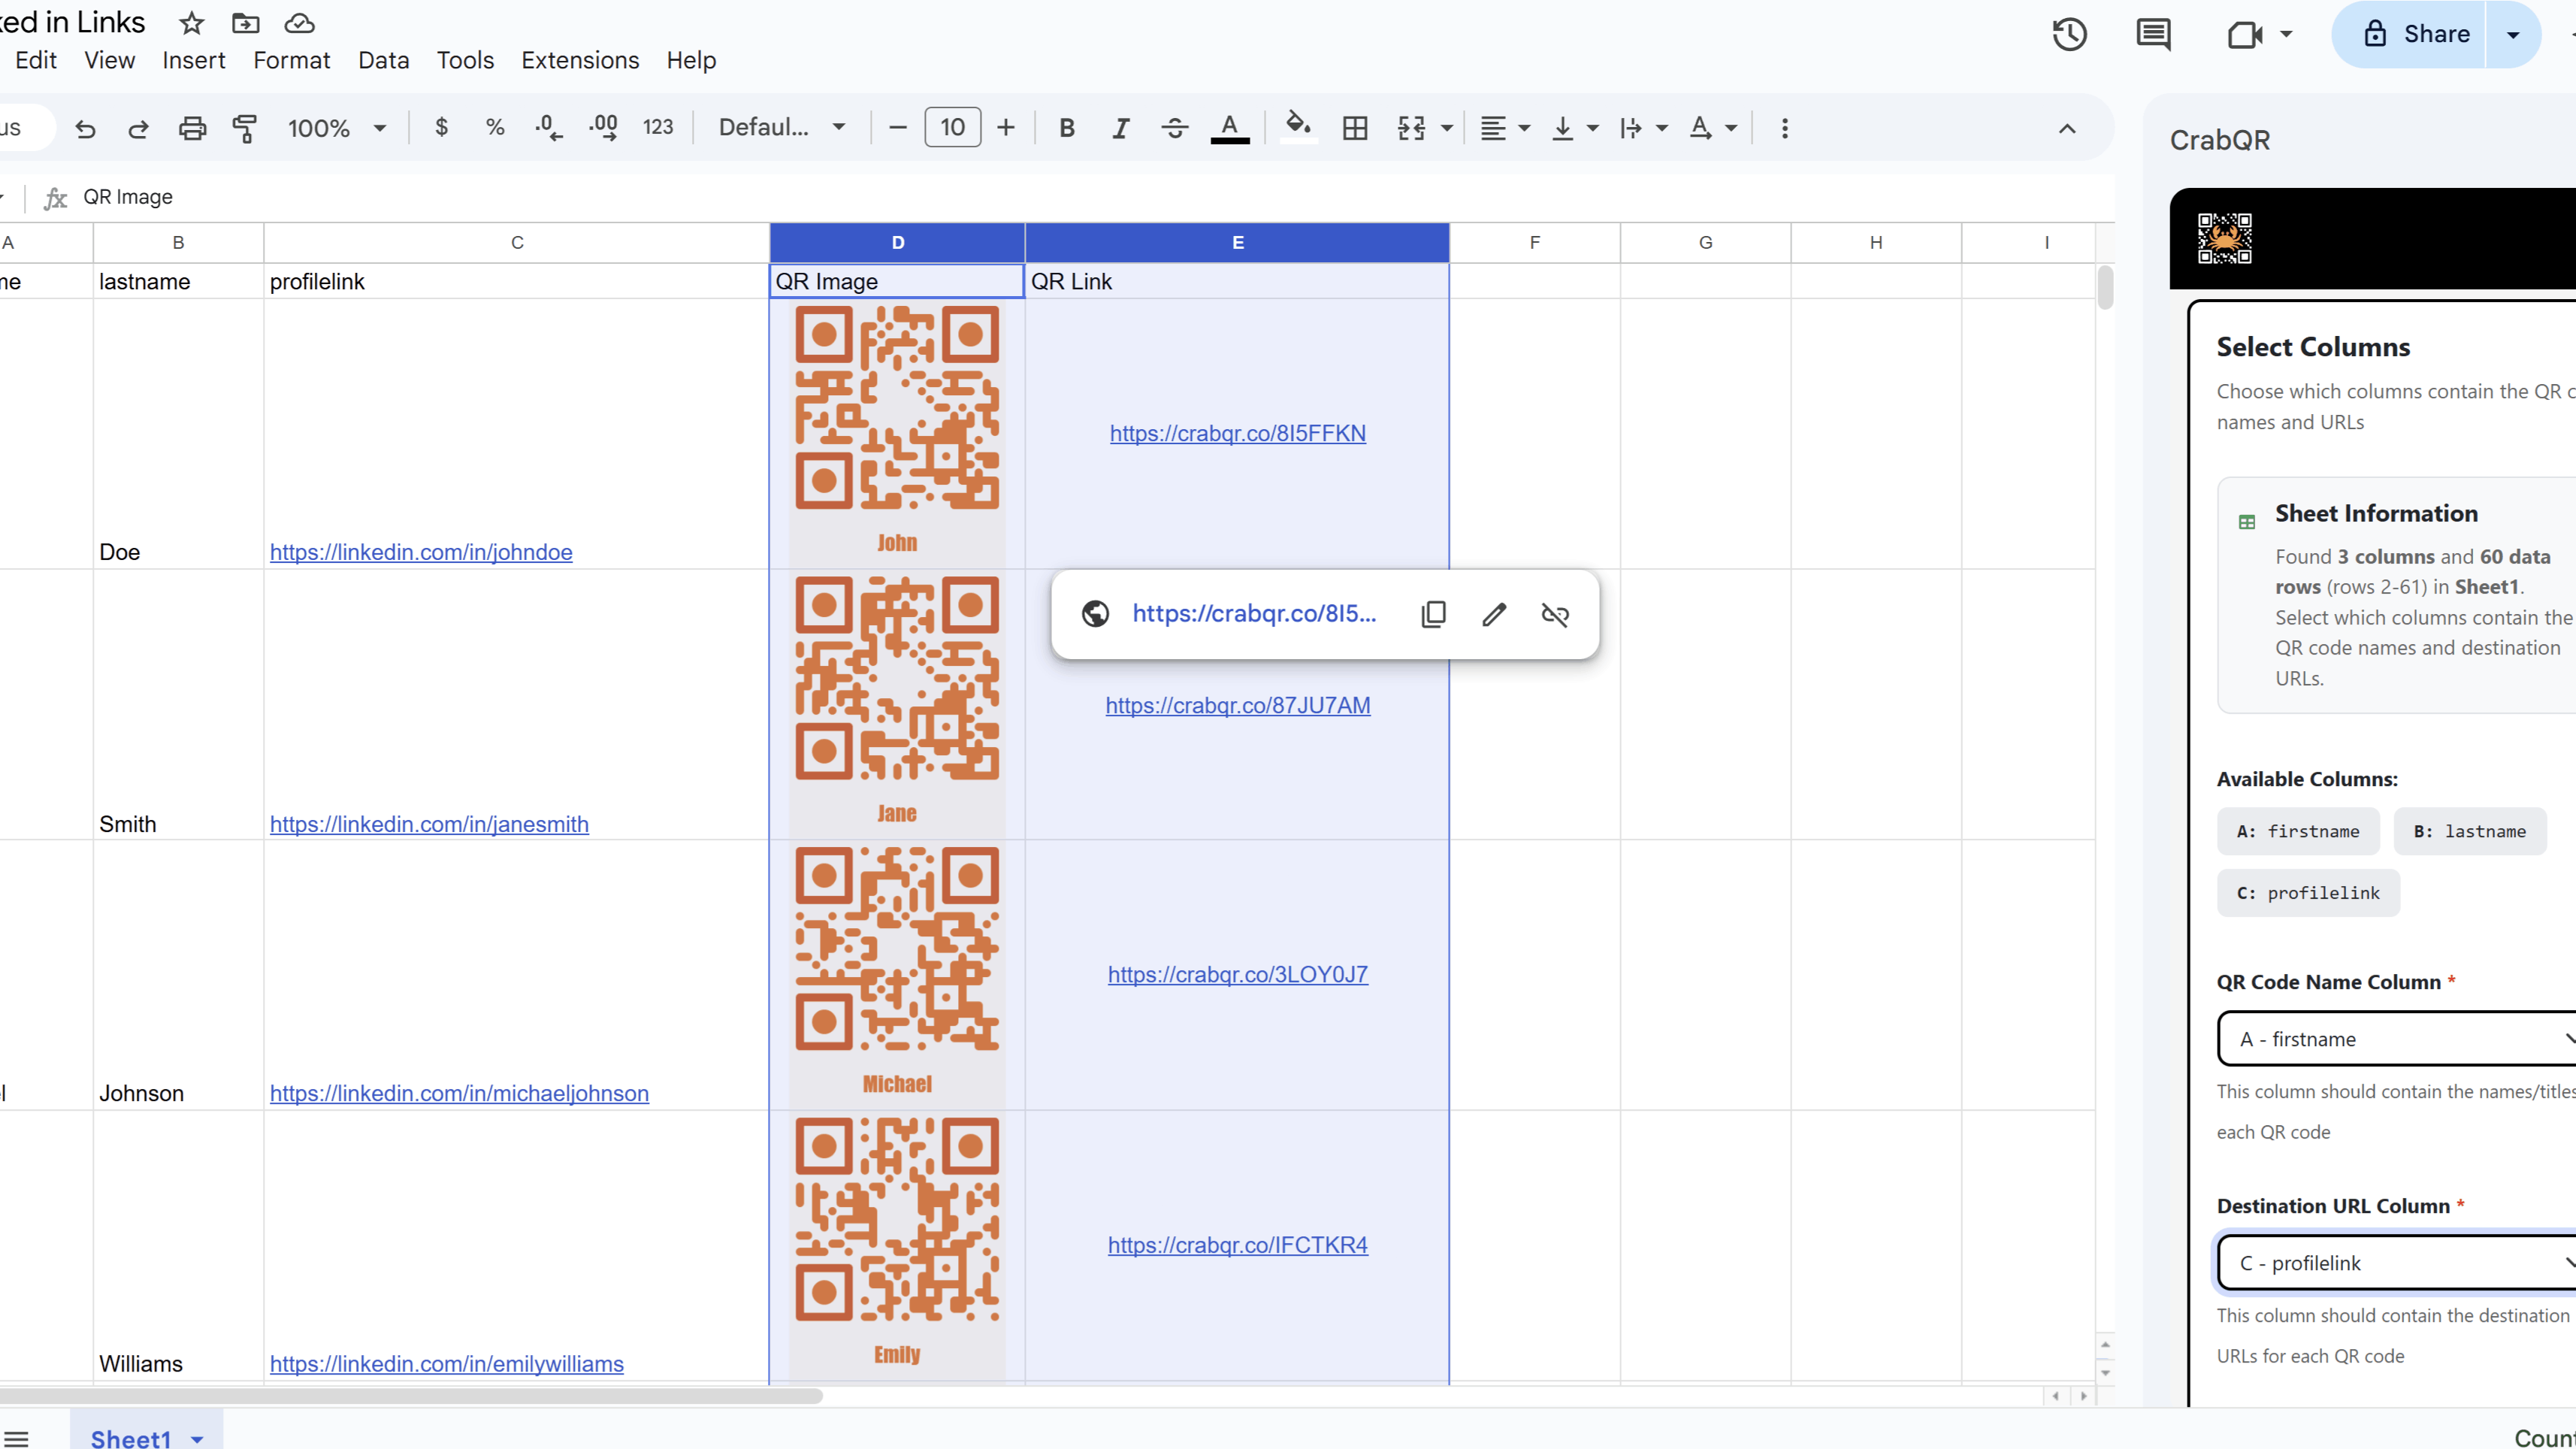
Task: Toggle strikethrough formatting
Action: 1175,128
